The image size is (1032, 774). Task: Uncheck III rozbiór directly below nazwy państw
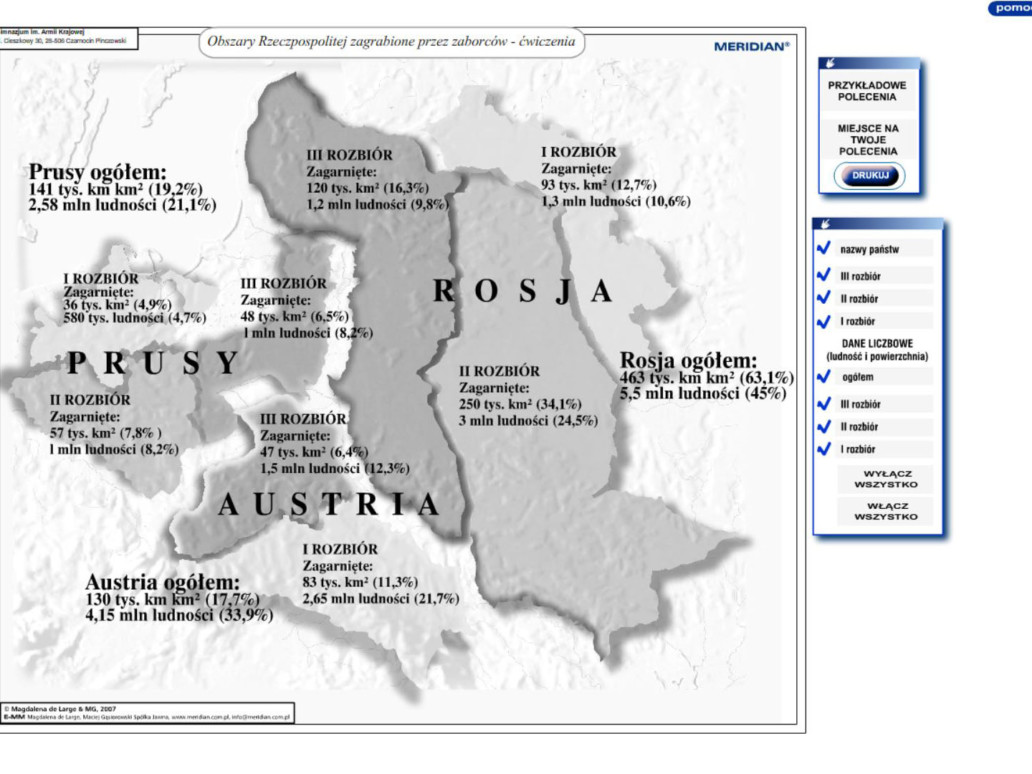(x=824, y=274)
